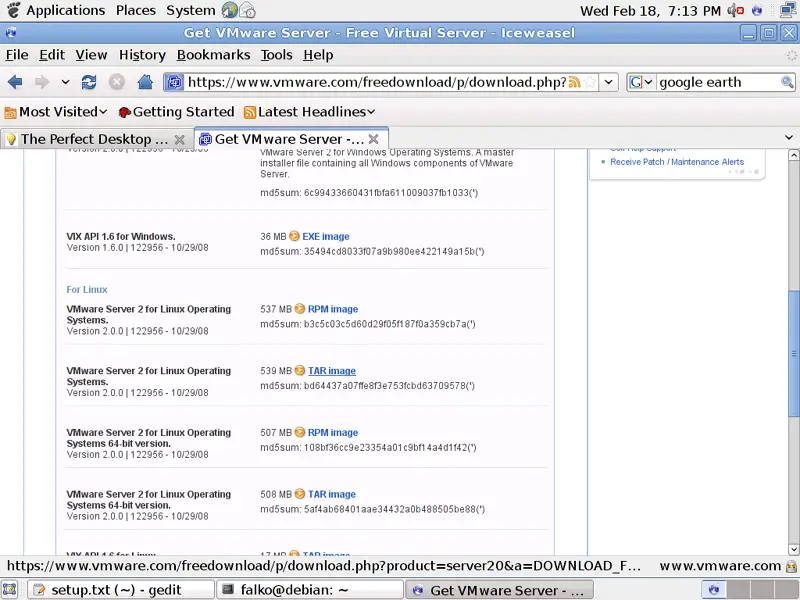Click the network monitor icon in top panel
Viewport: 800px width, 600px height.
[x=788, y=10]
